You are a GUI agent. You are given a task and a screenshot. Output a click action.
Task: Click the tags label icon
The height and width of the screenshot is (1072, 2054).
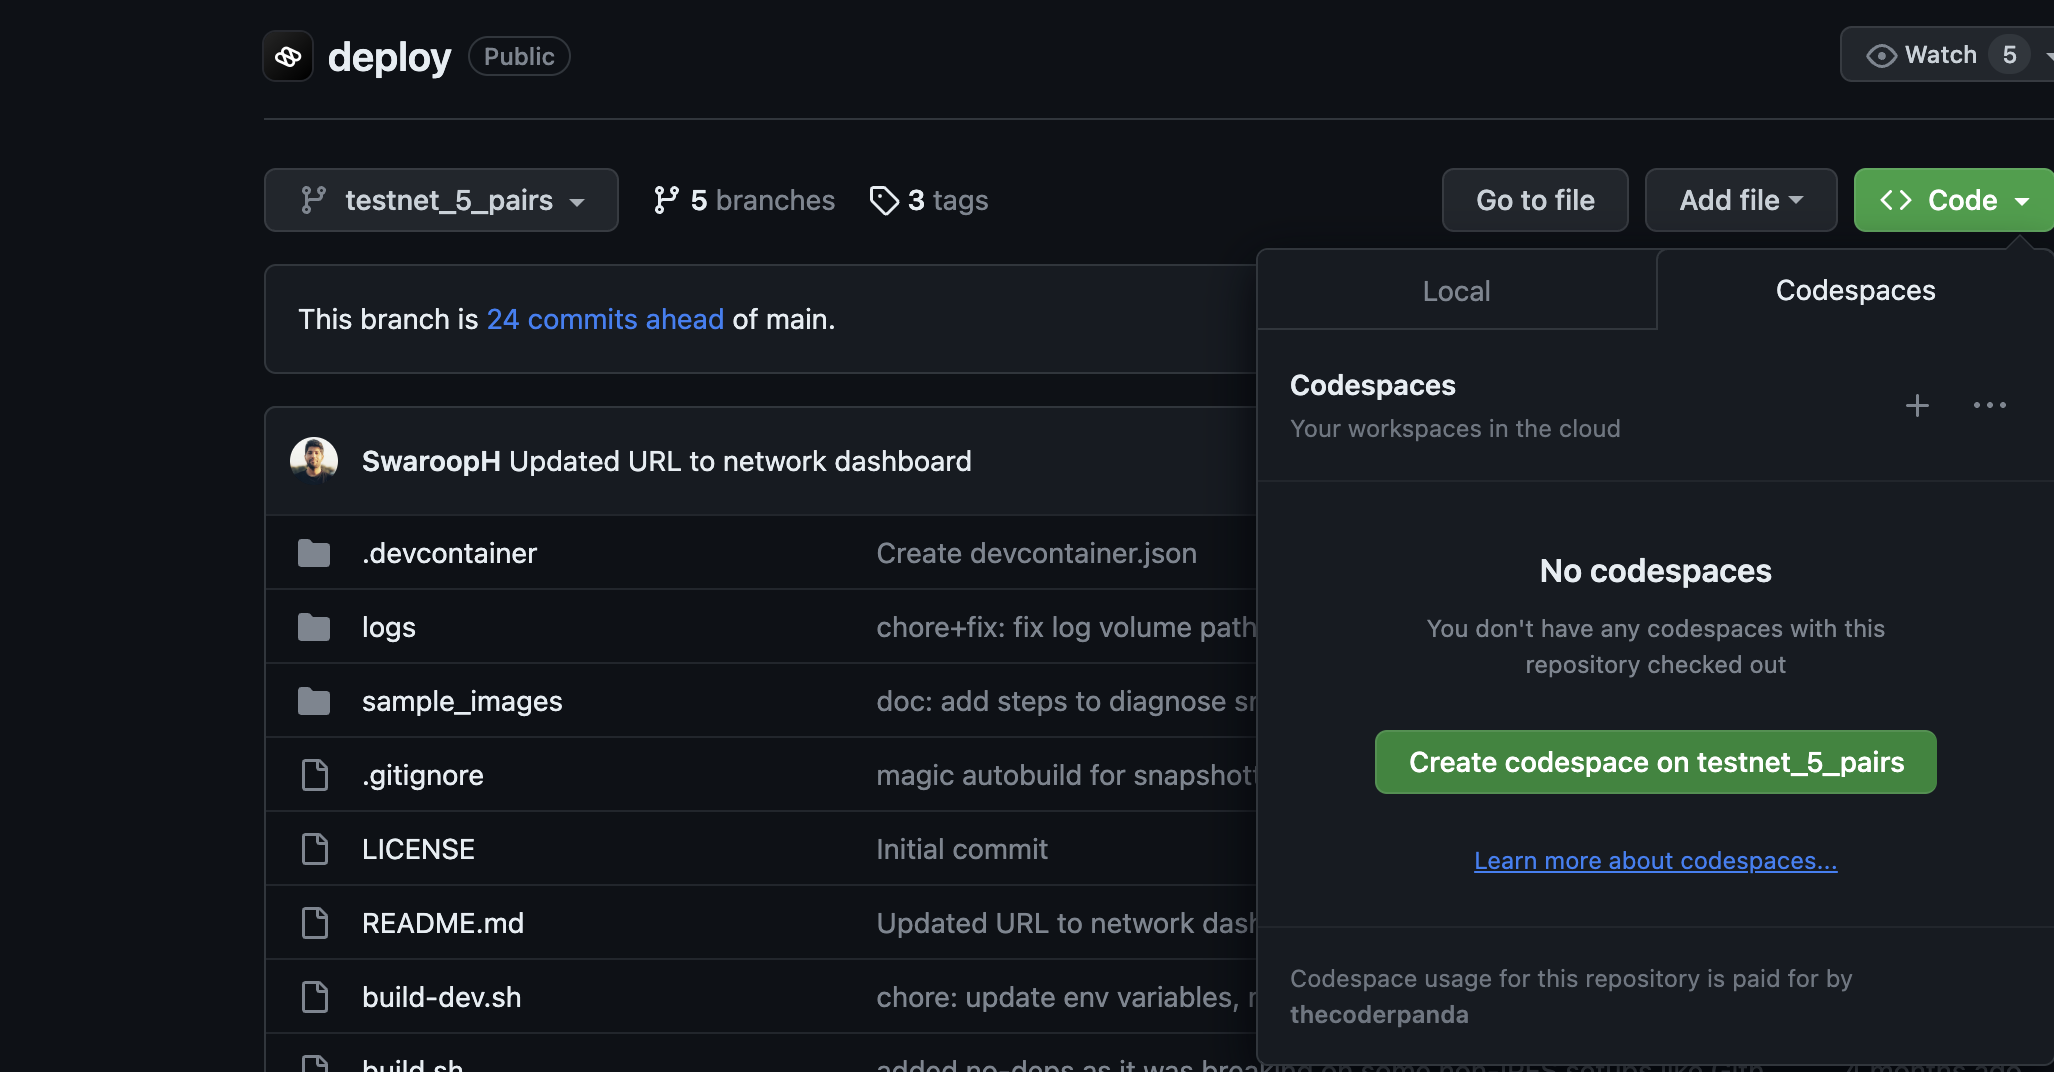tap(884, 200)
